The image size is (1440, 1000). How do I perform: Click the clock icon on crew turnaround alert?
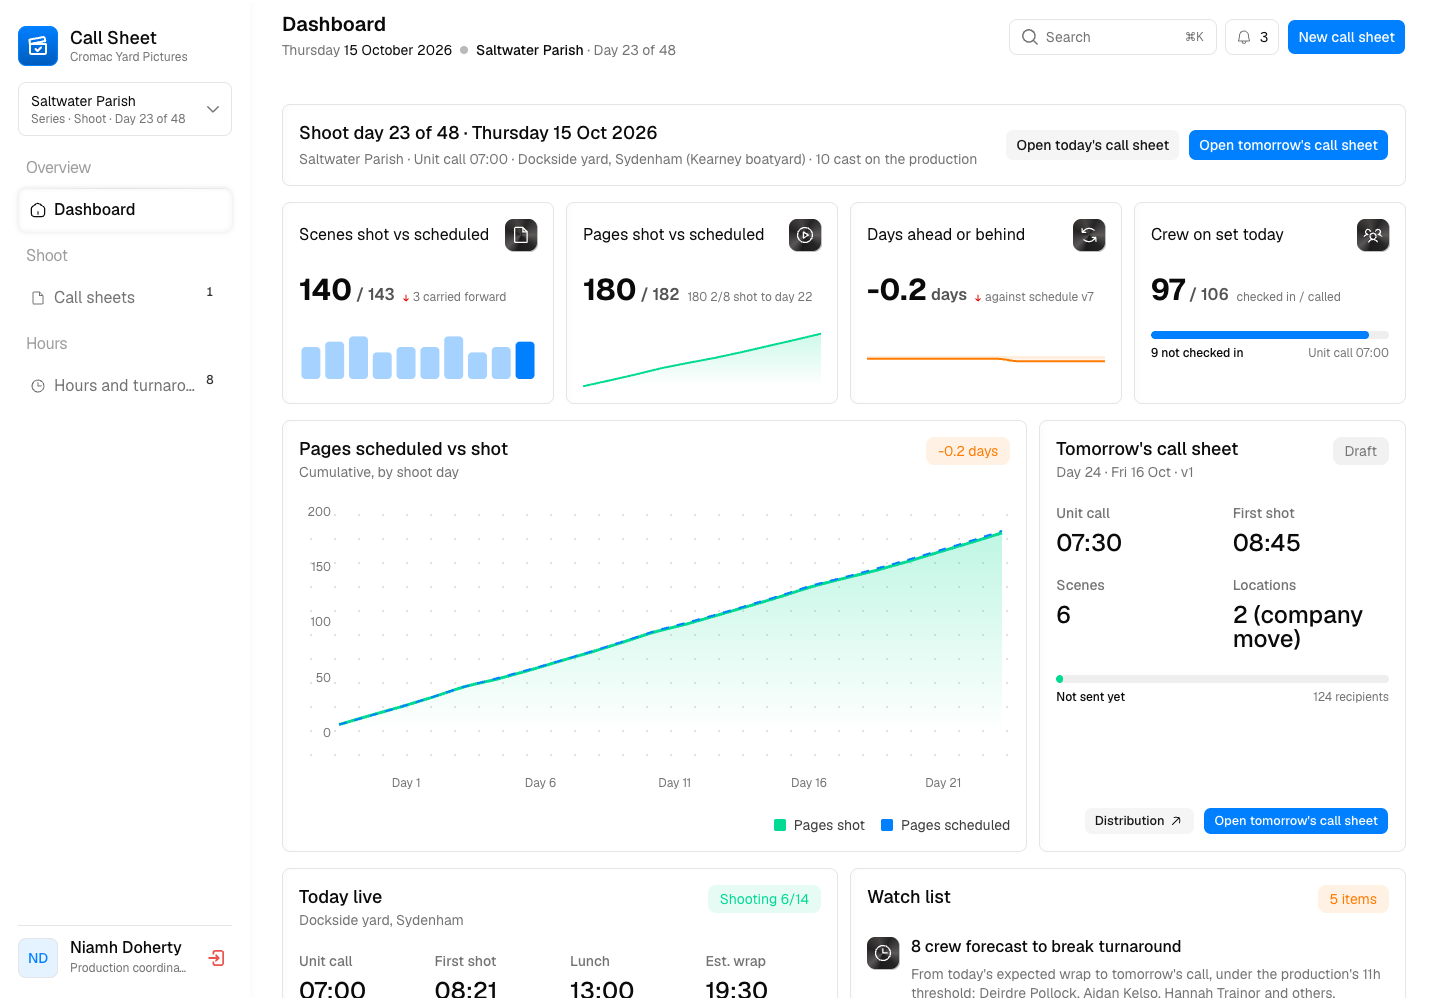883,953
